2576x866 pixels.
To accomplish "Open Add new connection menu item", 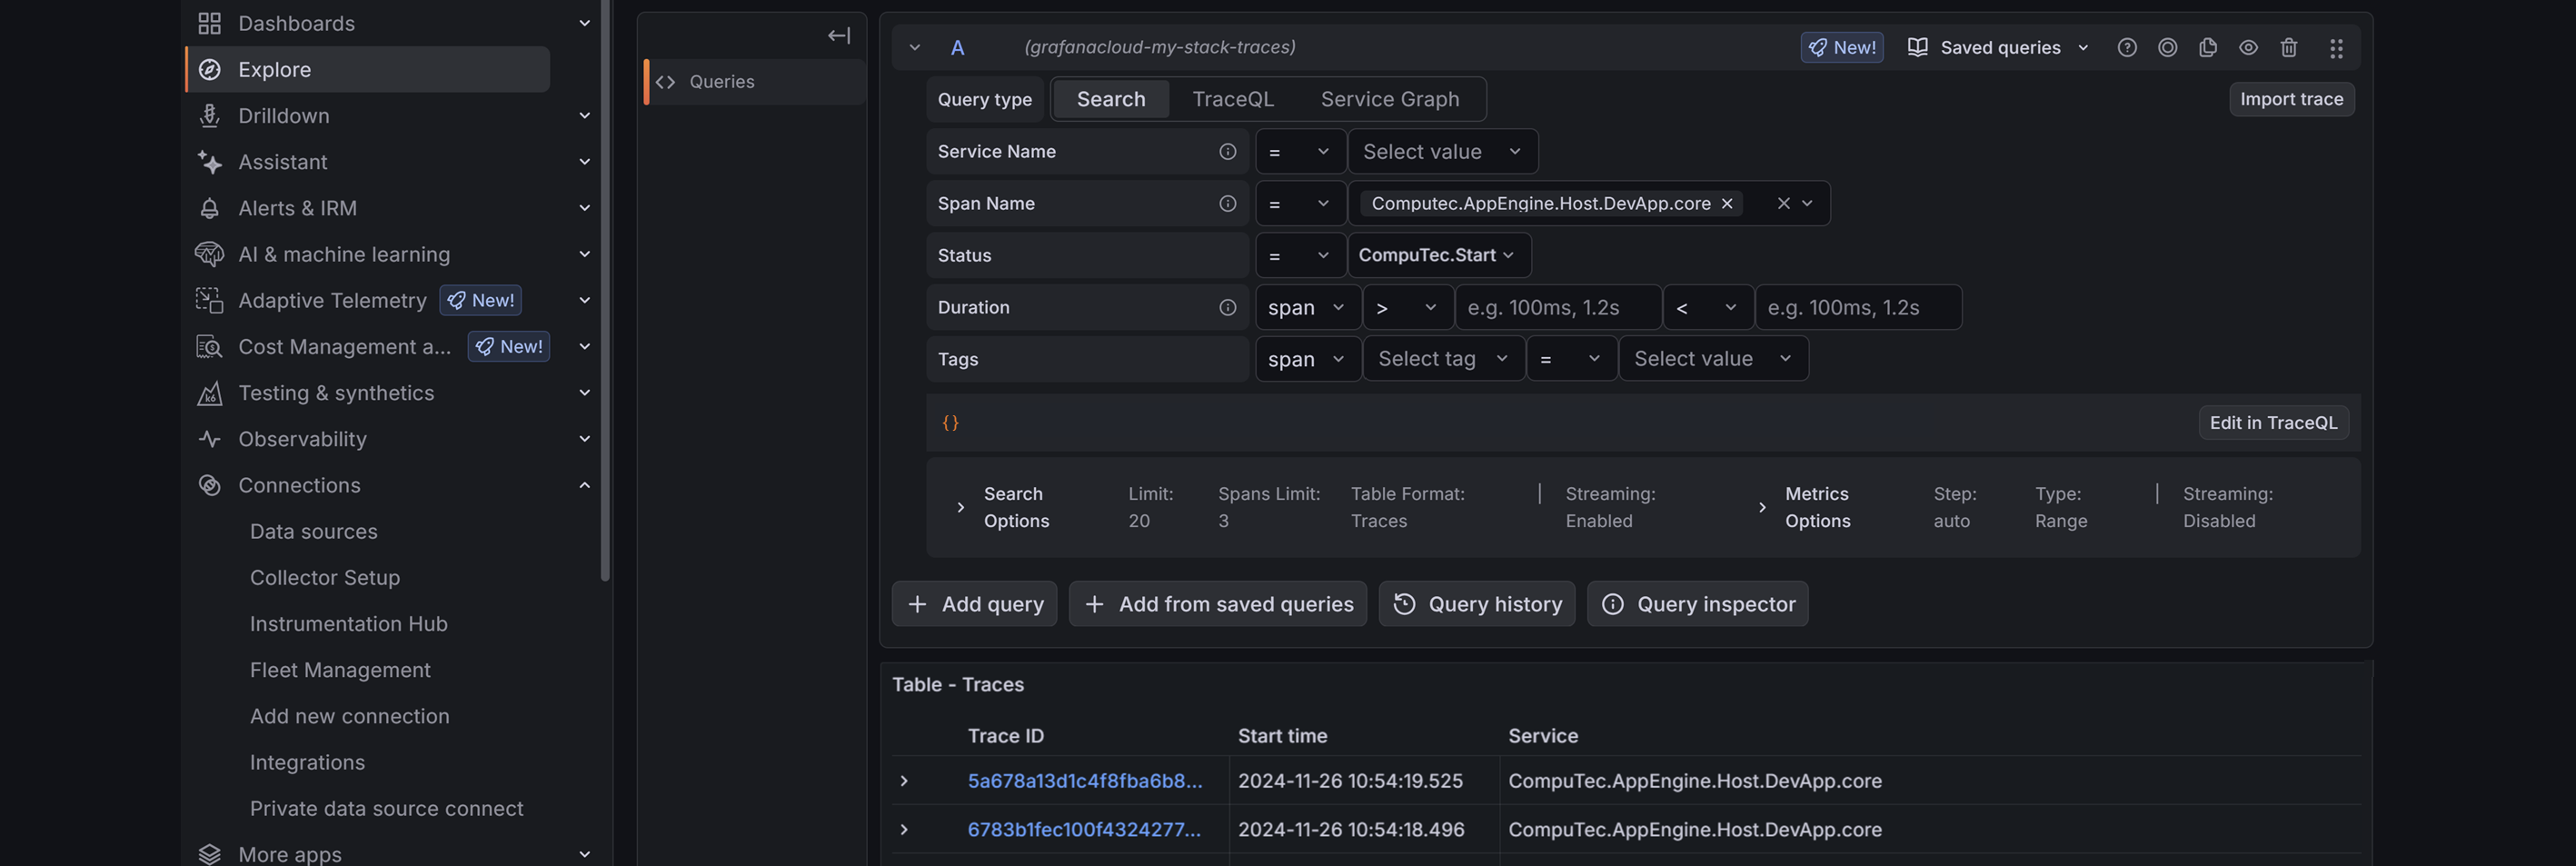I will [350, 716].
